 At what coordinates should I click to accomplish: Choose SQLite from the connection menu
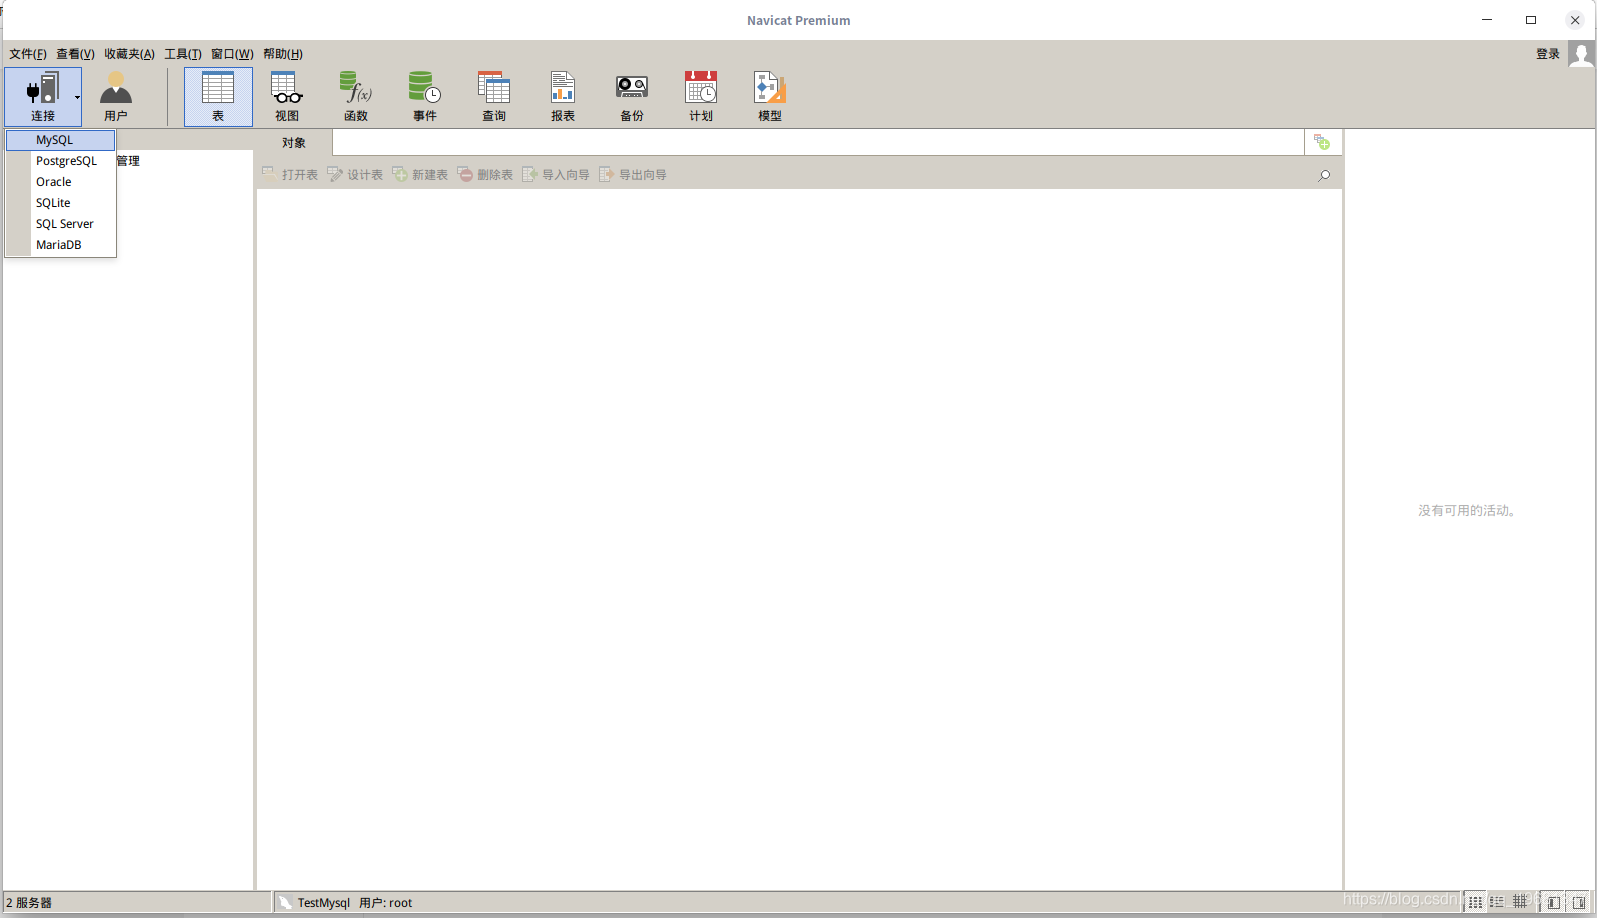point(61,203)
